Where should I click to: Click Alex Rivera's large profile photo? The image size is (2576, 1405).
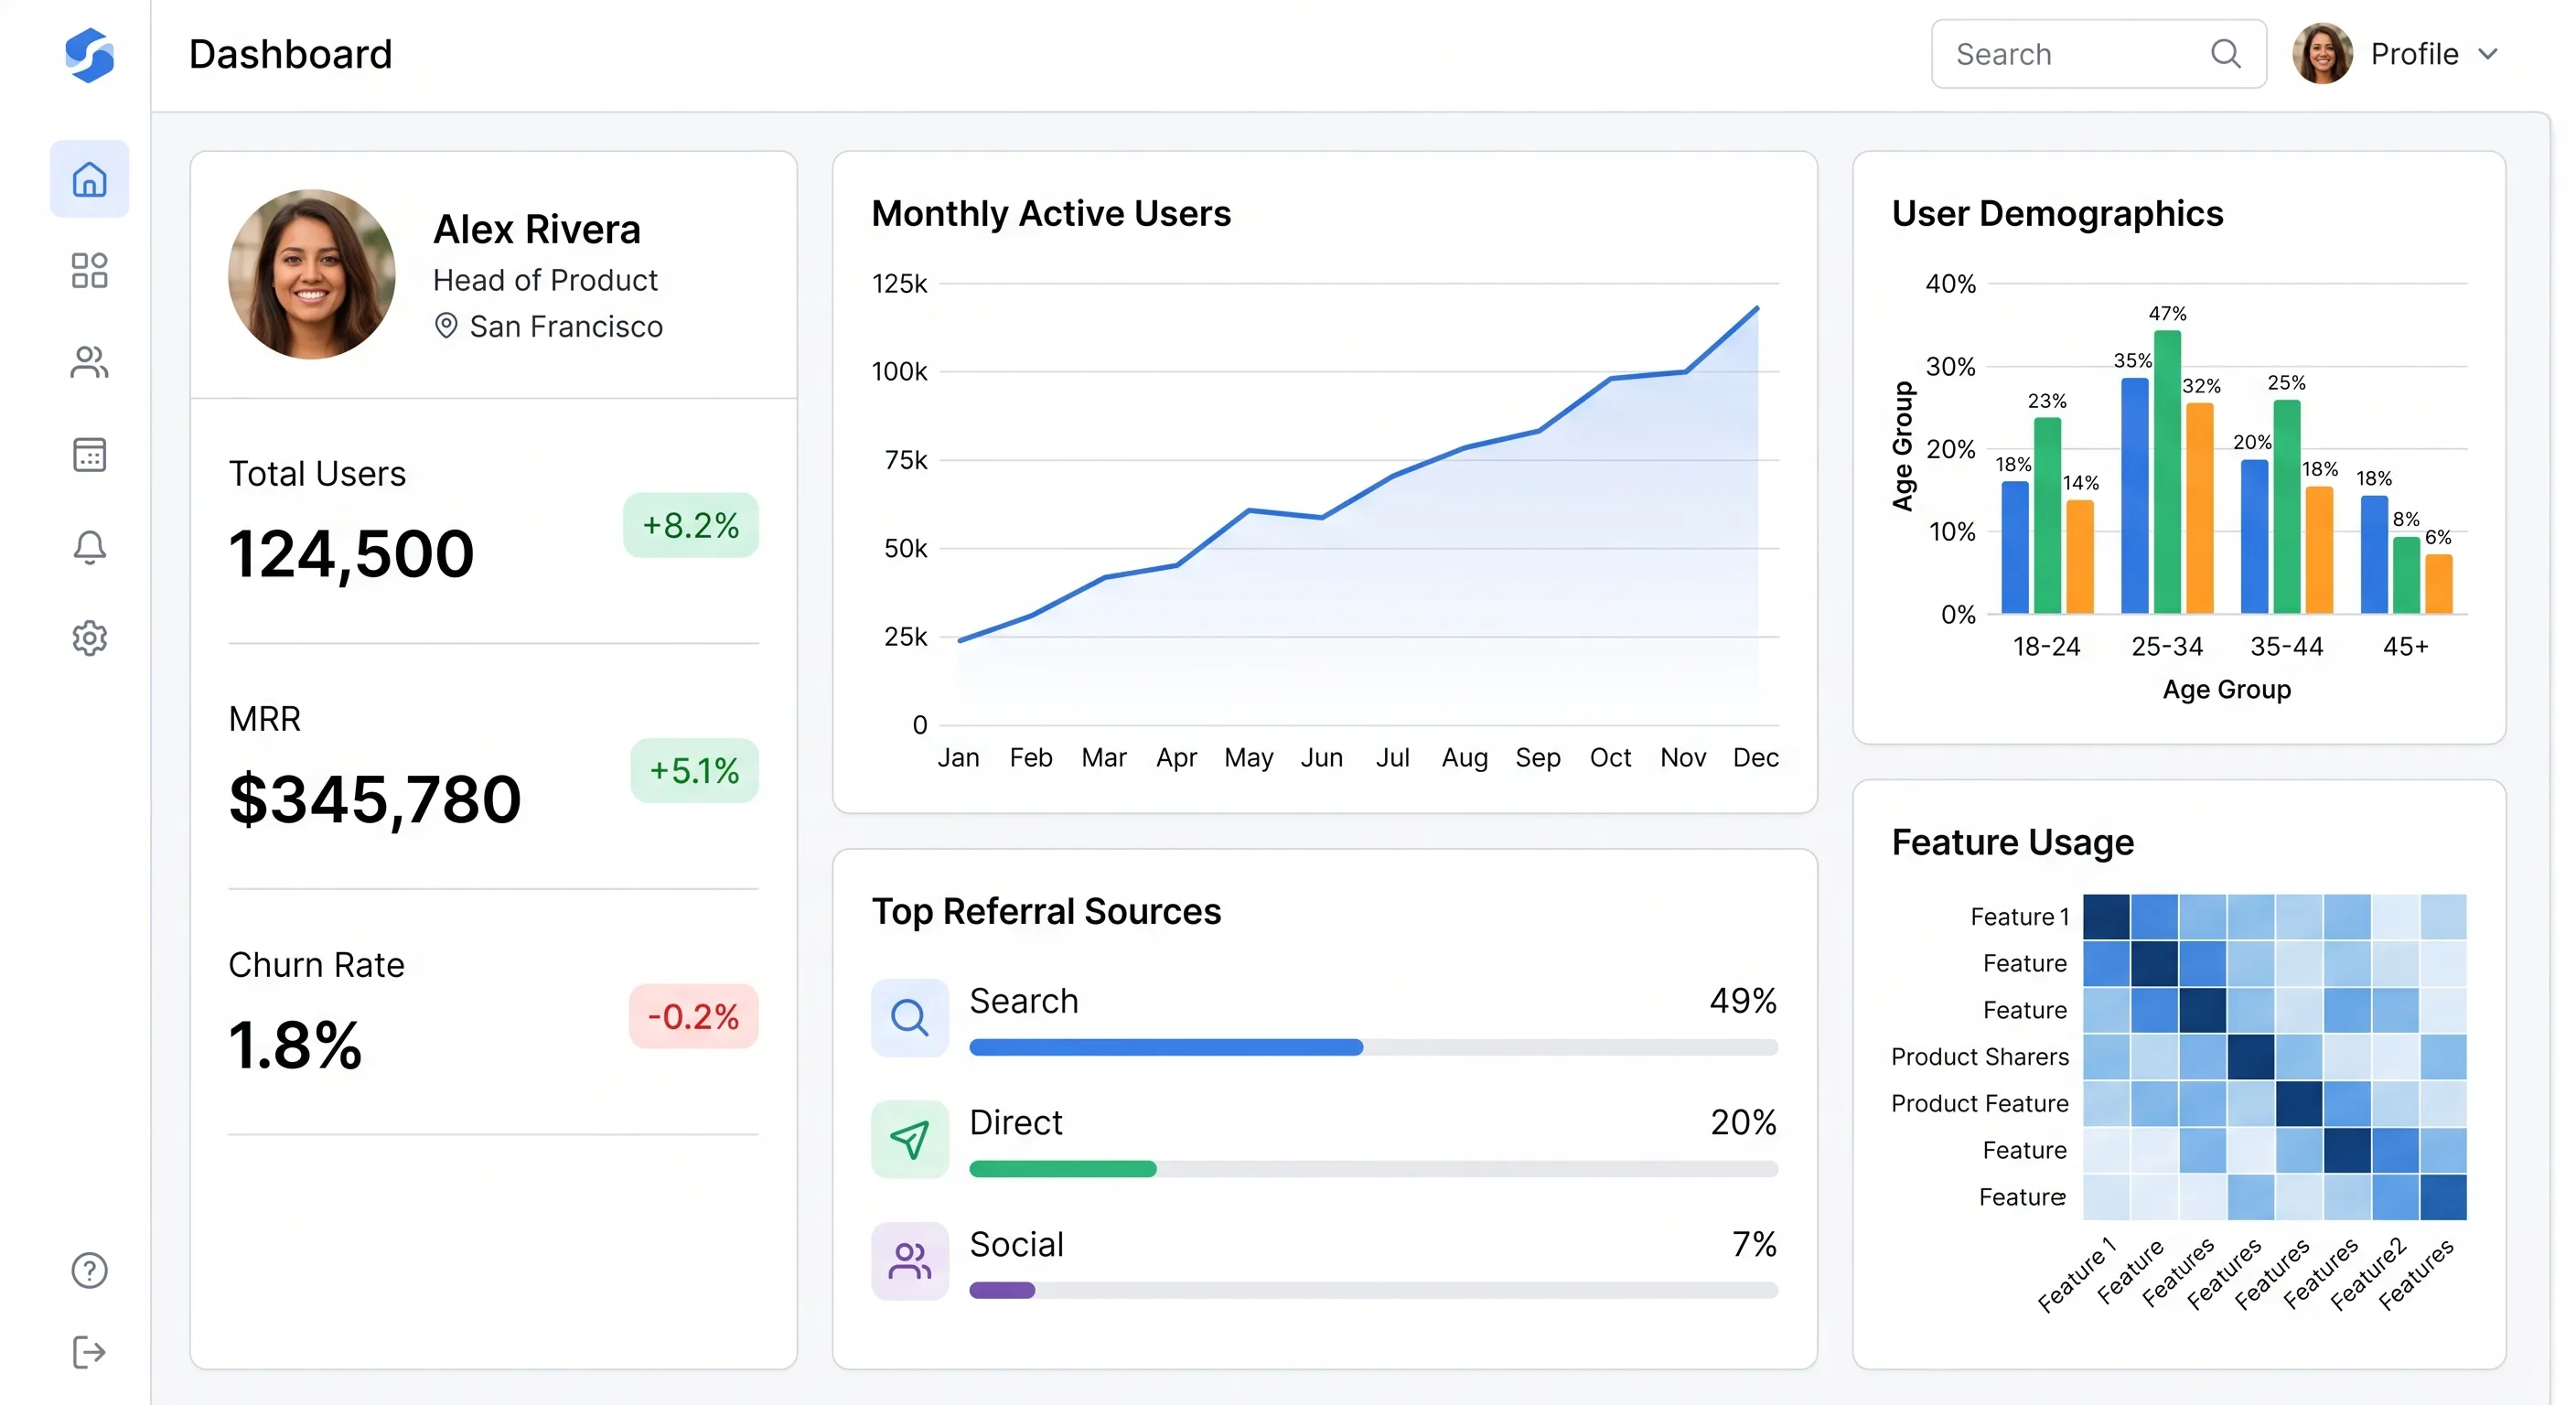click(311, 274)
